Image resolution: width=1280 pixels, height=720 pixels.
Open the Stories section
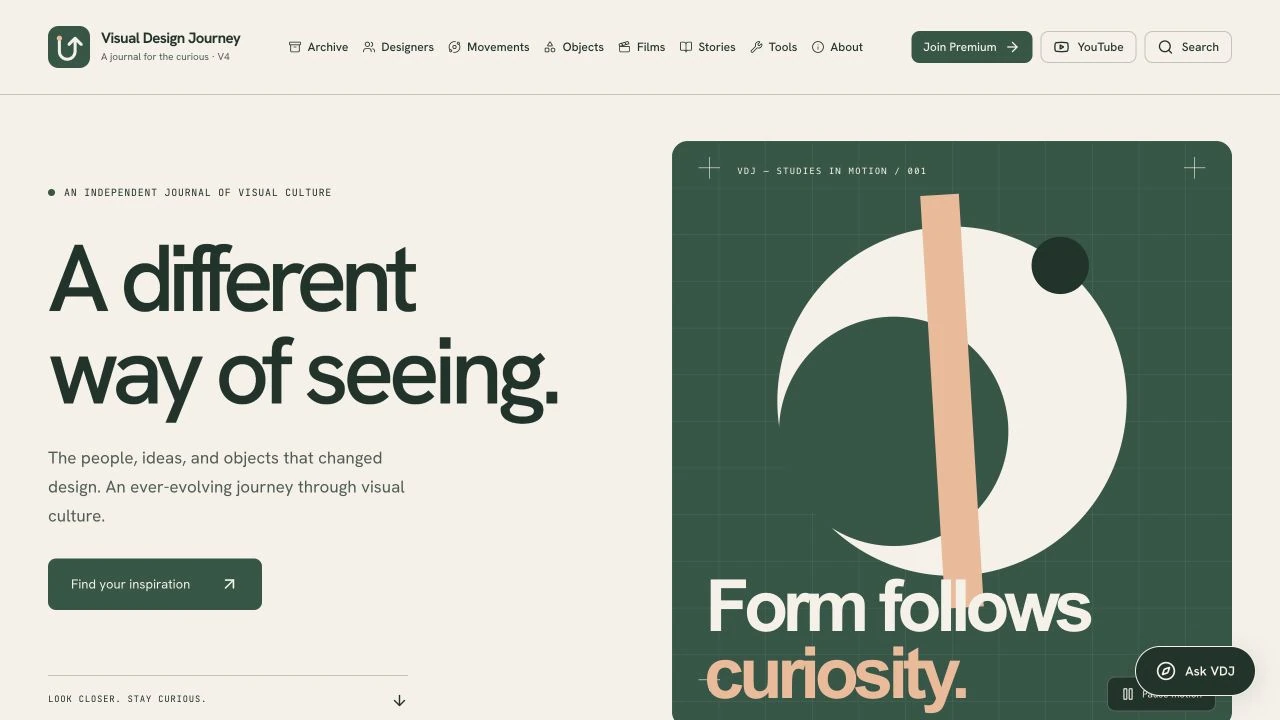[x=707, y=47]
